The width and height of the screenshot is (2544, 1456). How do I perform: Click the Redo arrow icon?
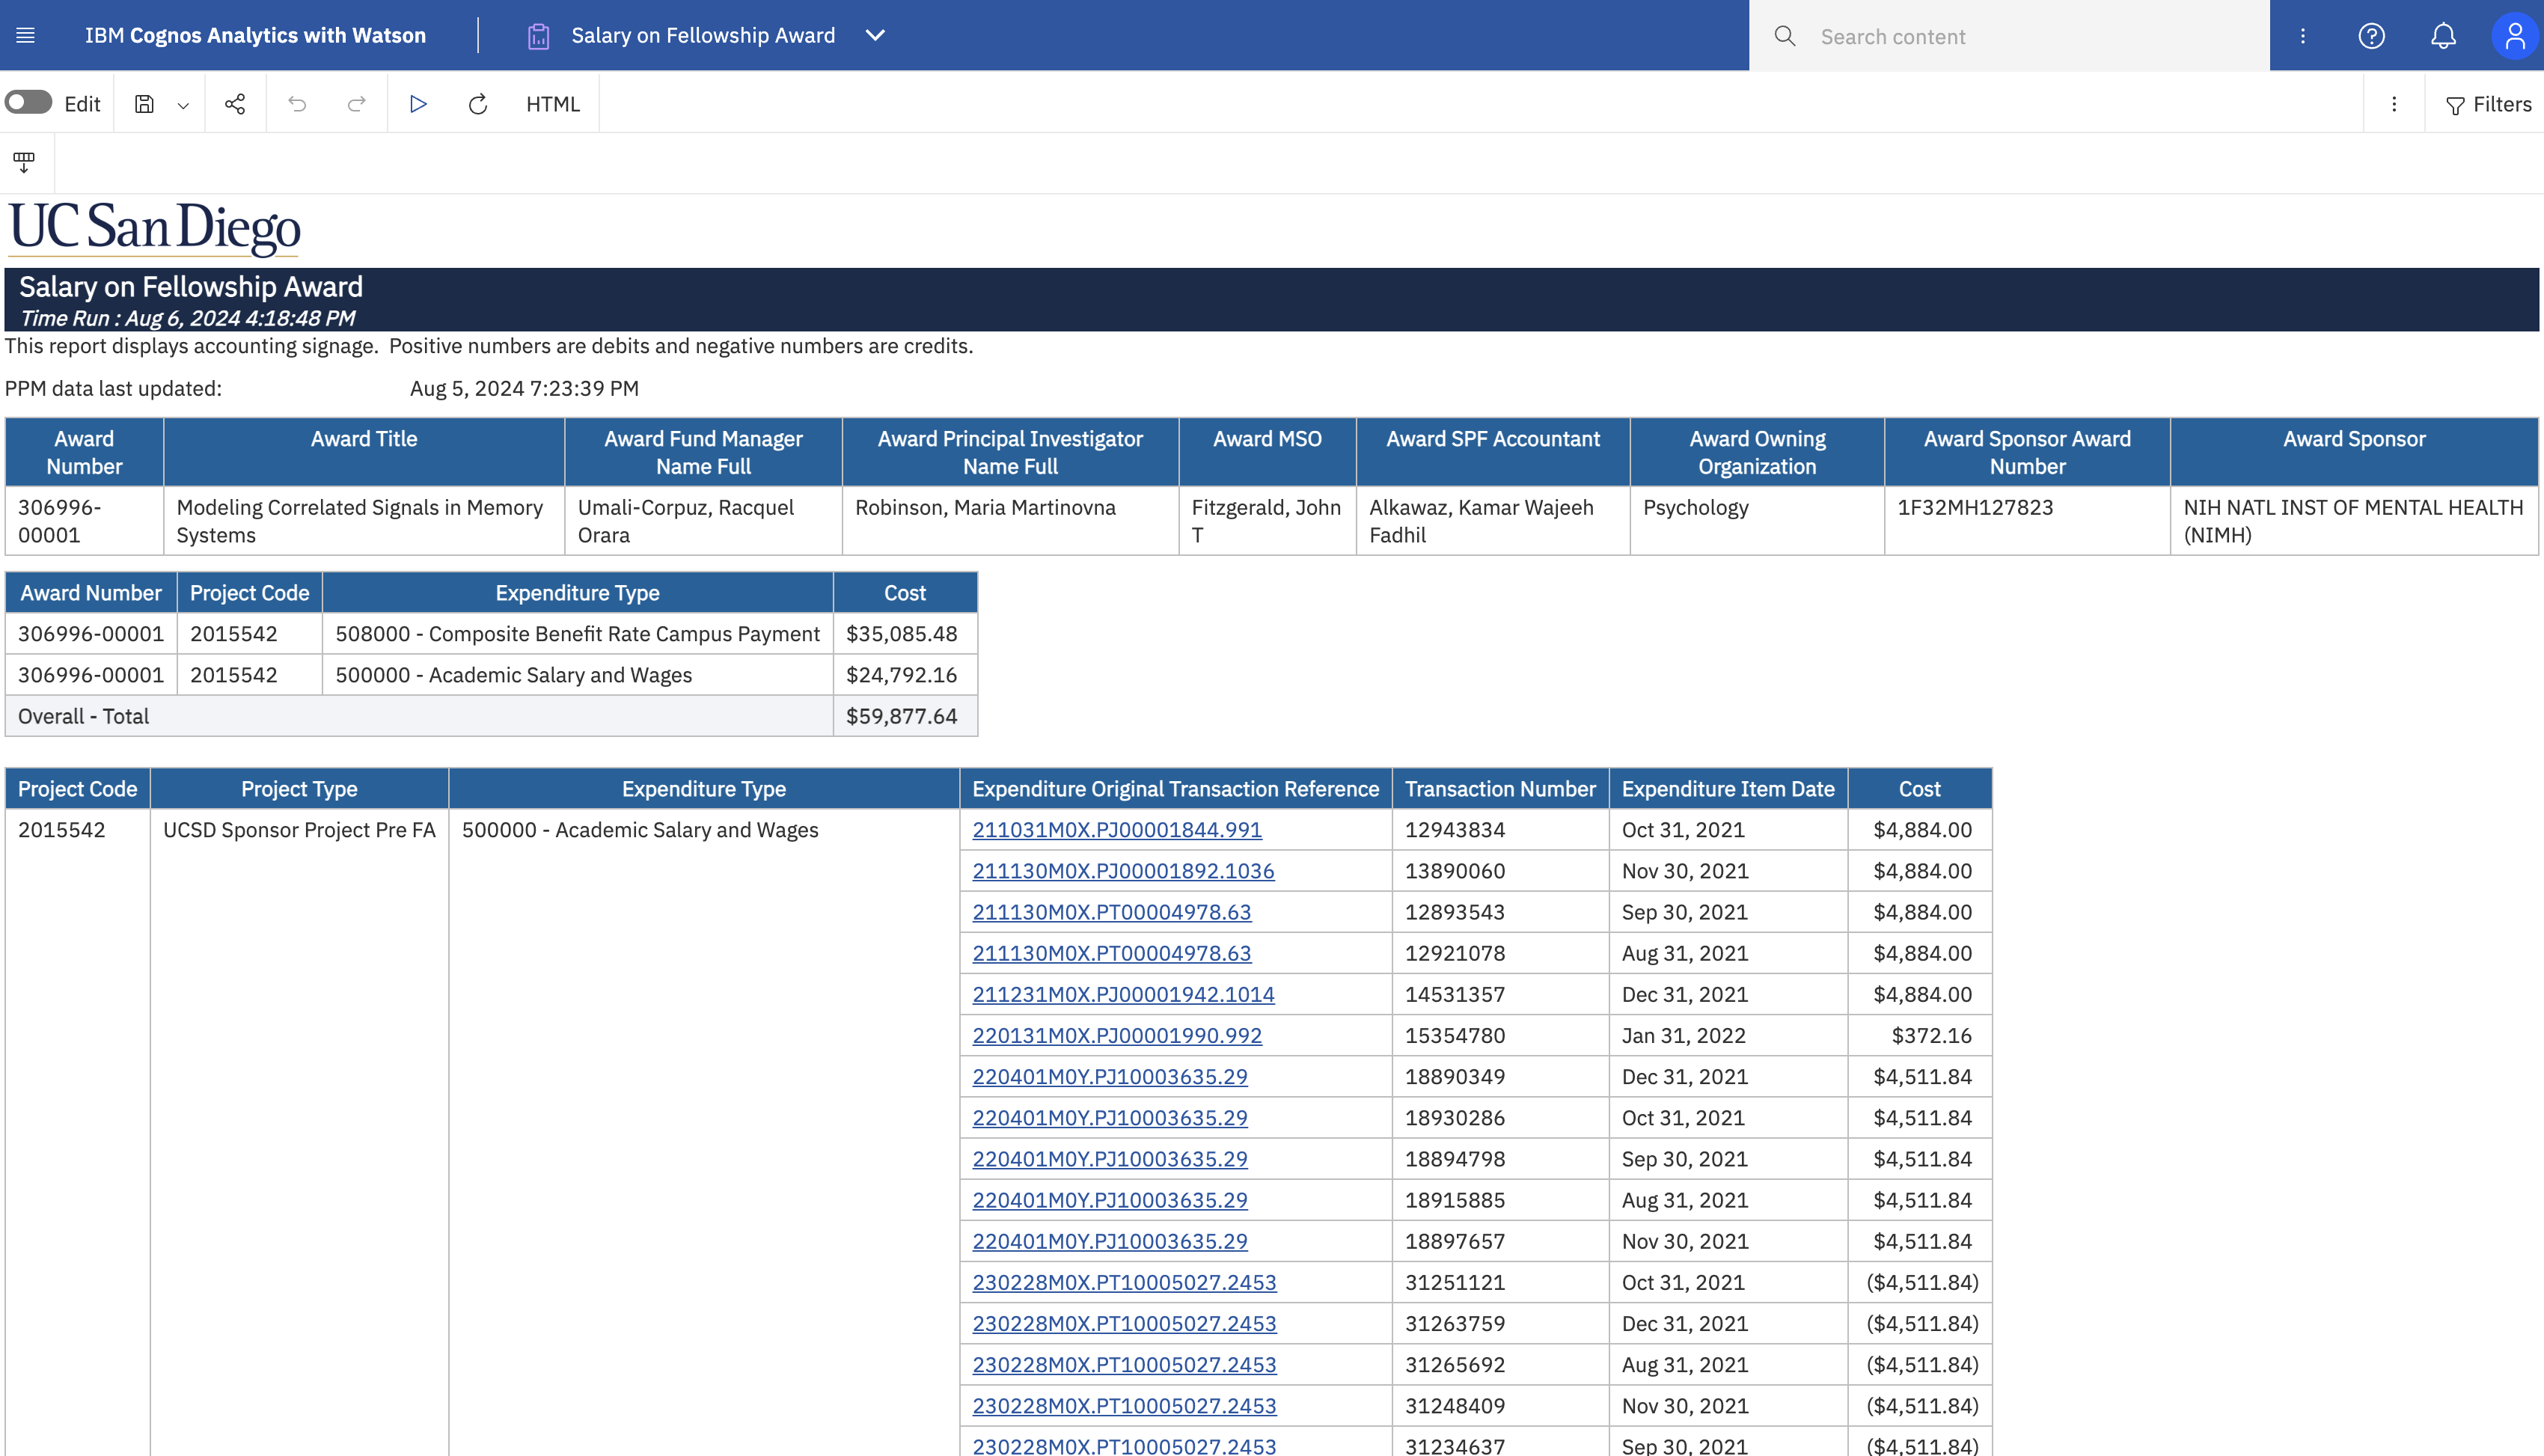point(356,104)
